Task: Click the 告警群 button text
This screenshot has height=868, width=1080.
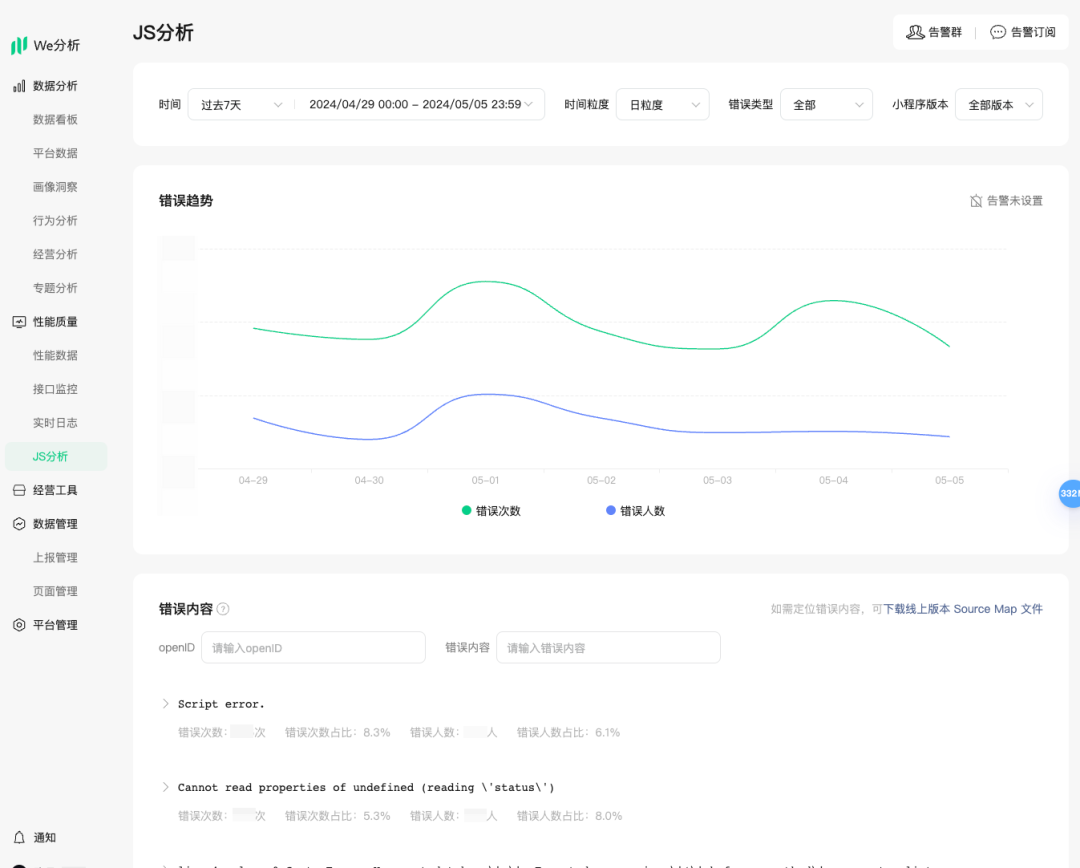Action: pos(945,32)
